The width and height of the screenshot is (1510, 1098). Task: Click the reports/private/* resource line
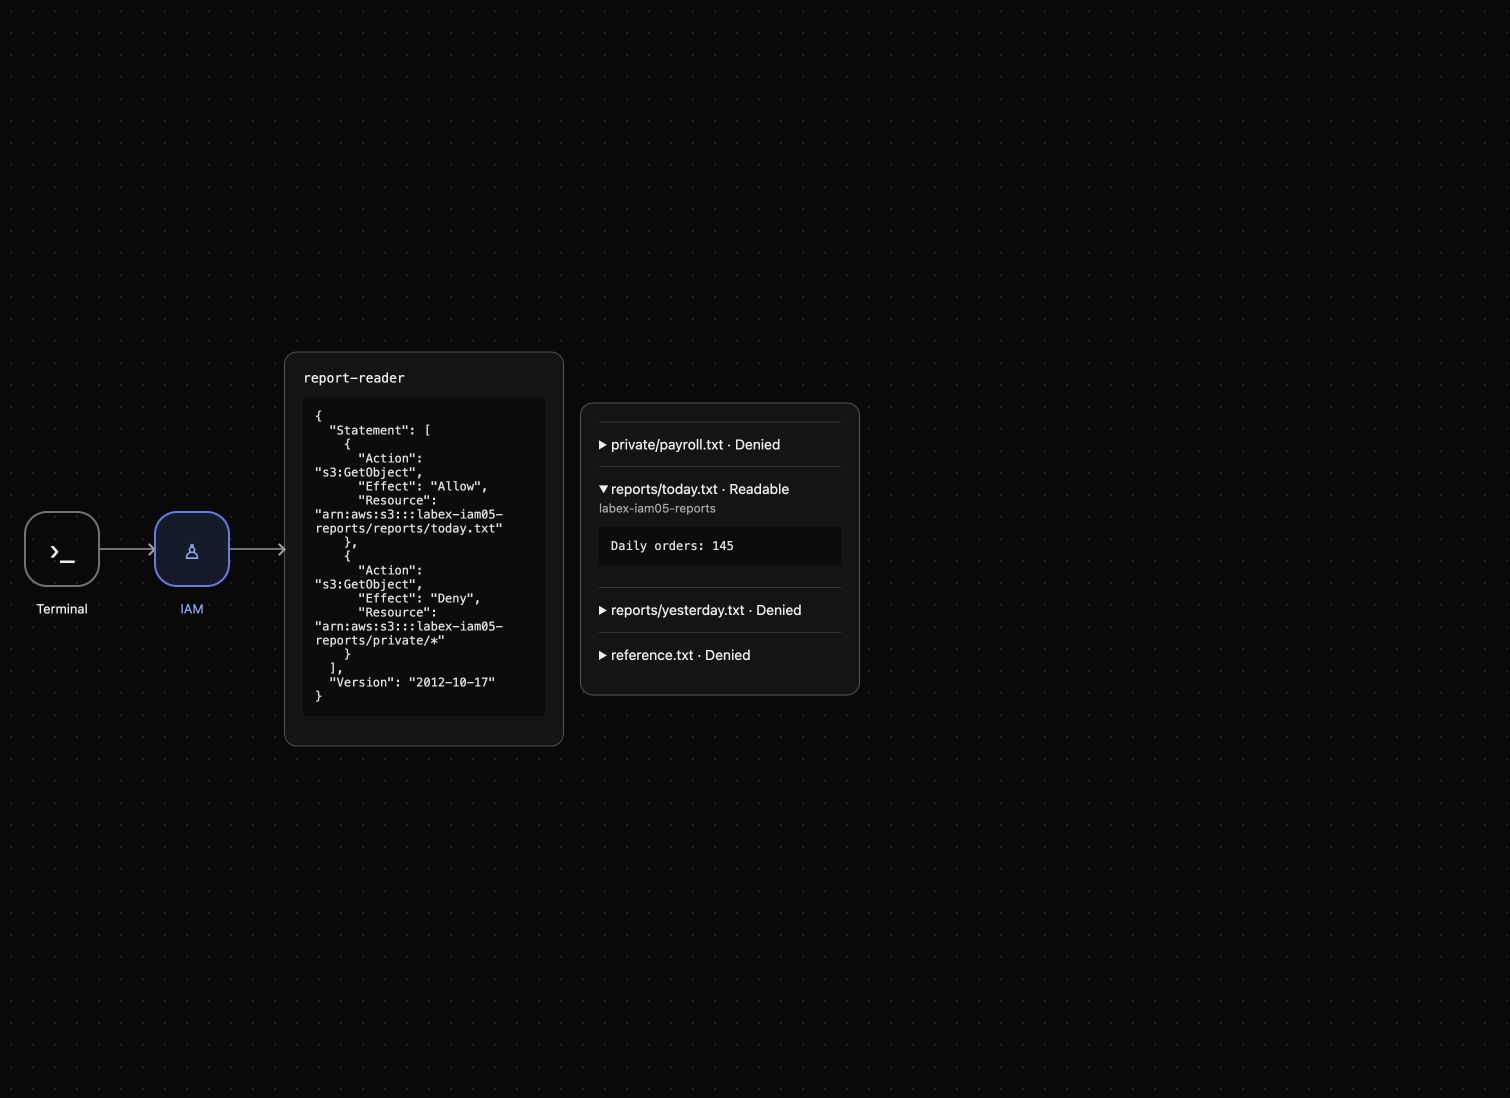[x=380, y=640]
